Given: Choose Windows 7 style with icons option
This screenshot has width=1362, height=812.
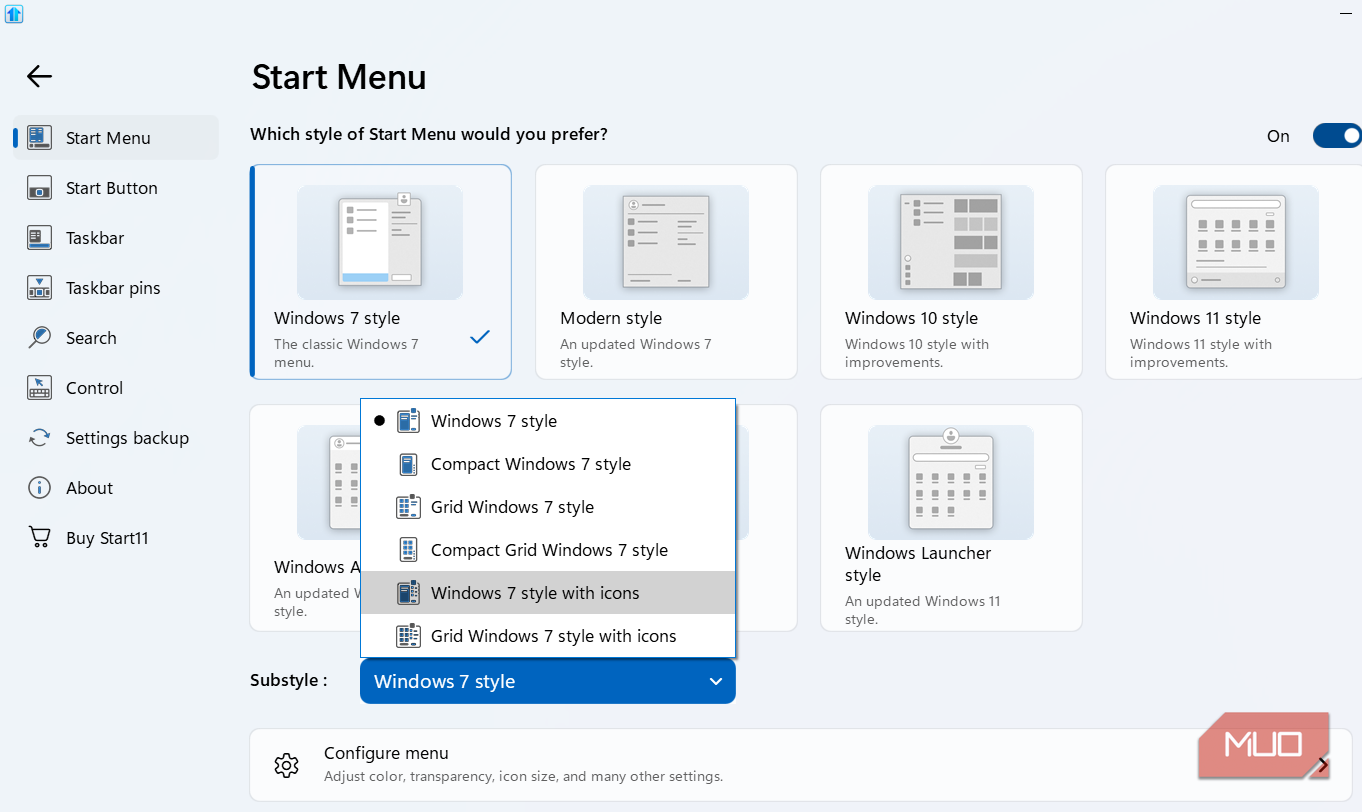Looking at the screenshot, I should 548,593.
